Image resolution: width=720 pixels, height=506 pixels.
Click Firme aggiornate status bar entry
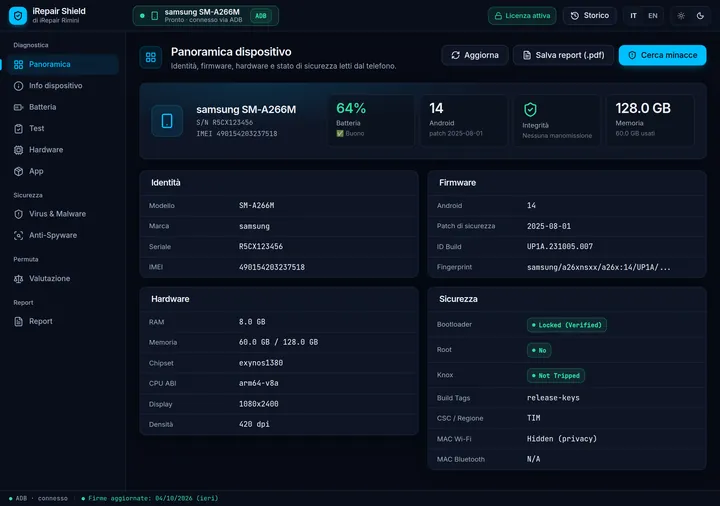tap(150, 498)
